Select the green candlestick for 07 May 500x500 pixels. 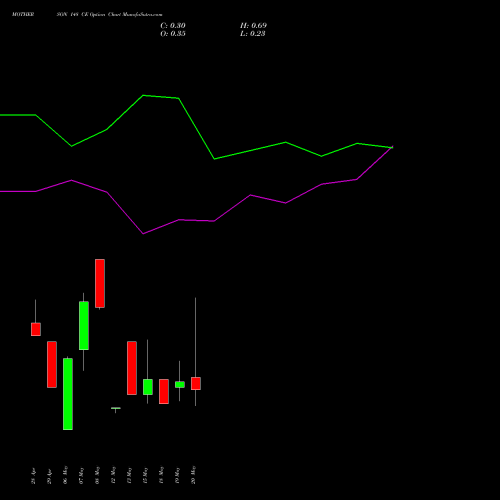coord(84,326)
